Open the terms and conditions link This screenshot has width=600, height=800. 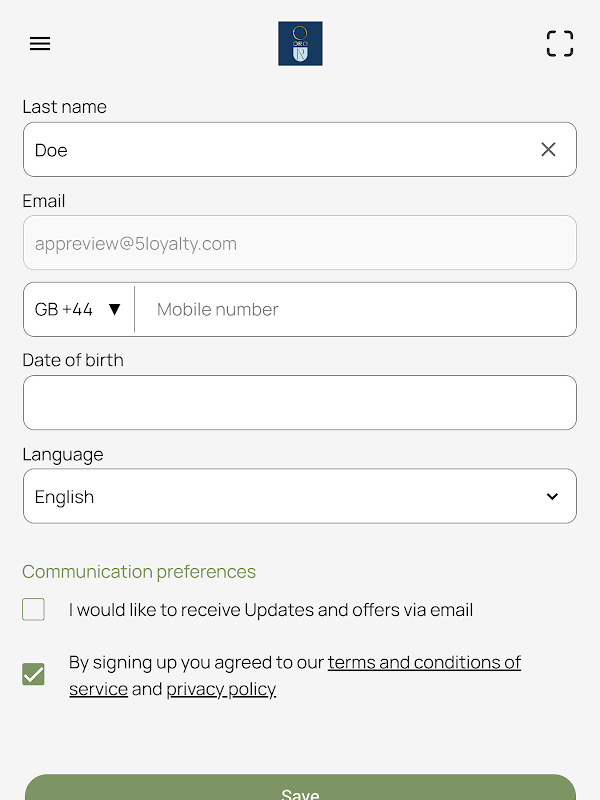tap(424, 663)
